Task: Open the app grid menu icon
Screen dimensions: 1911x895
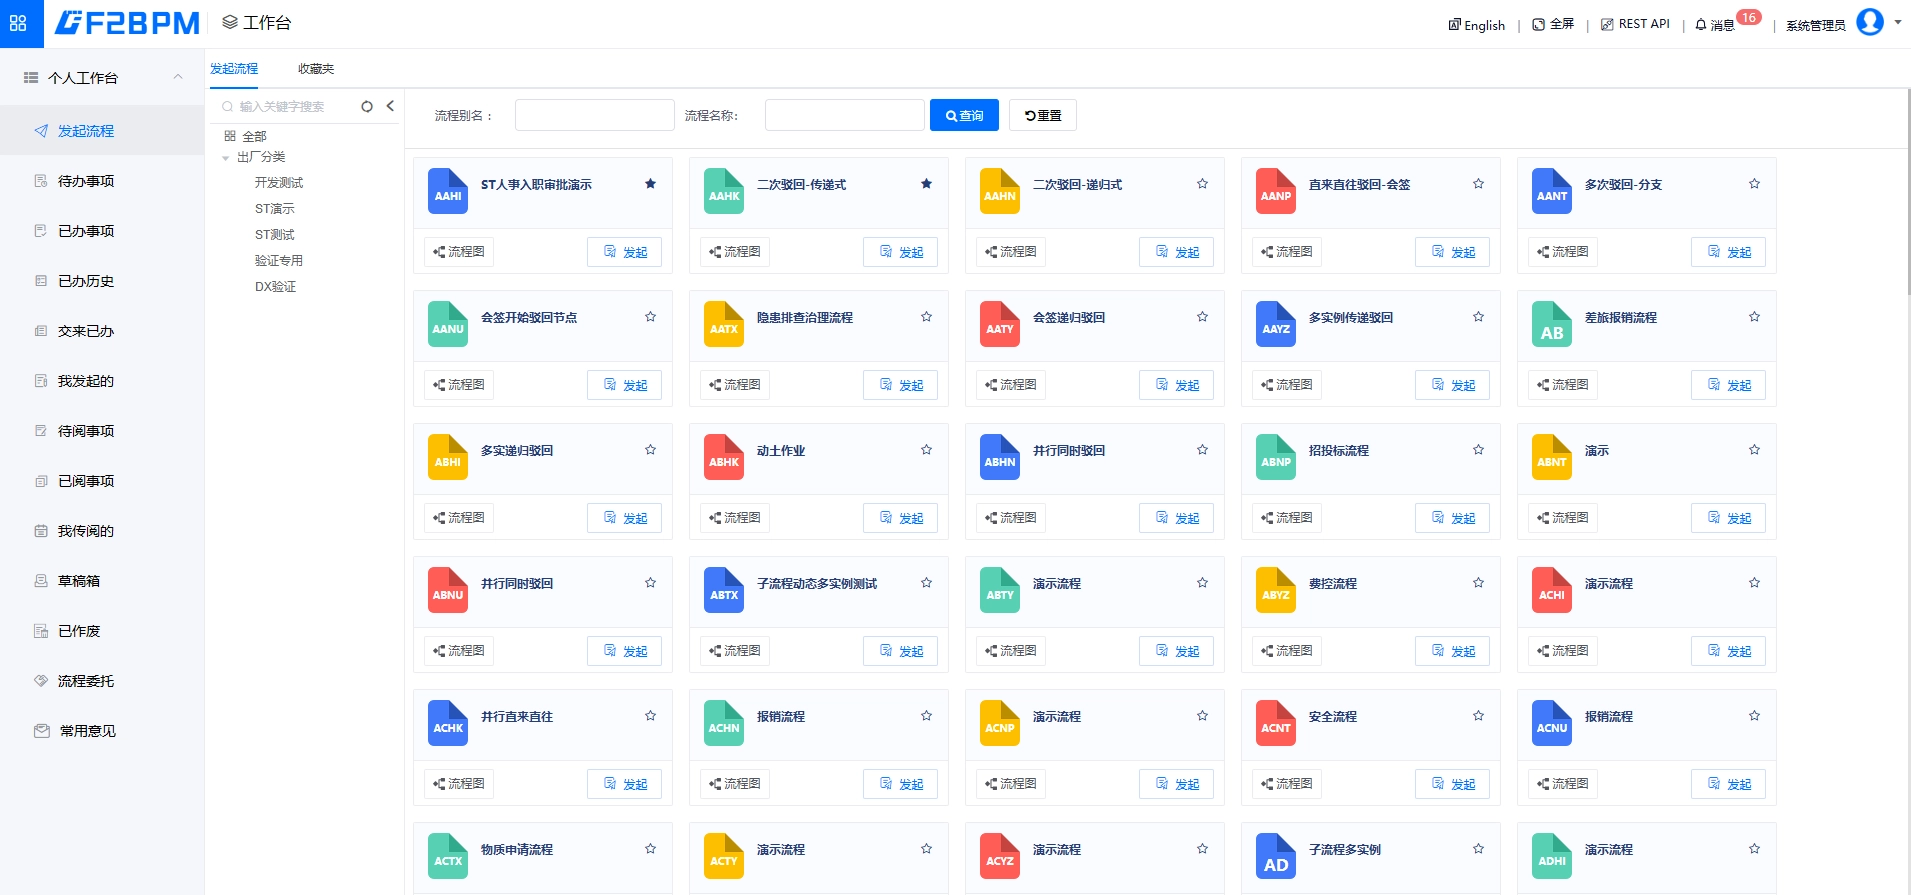Action: coord(18,23)
